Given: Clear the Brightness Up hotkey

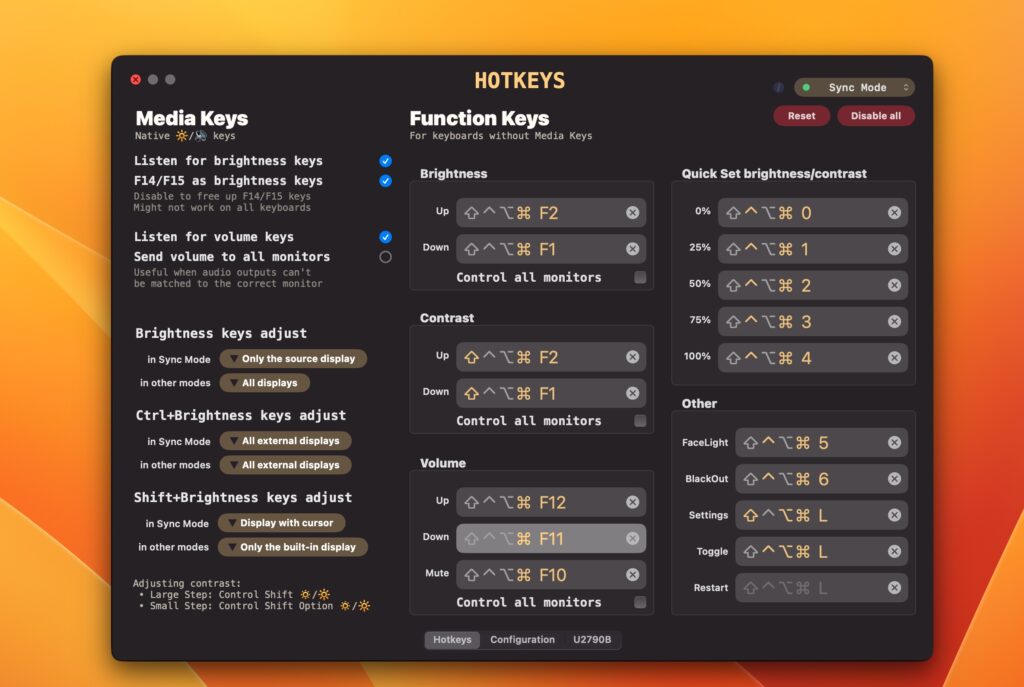Looking at the screenshot, I should [632, 213].
